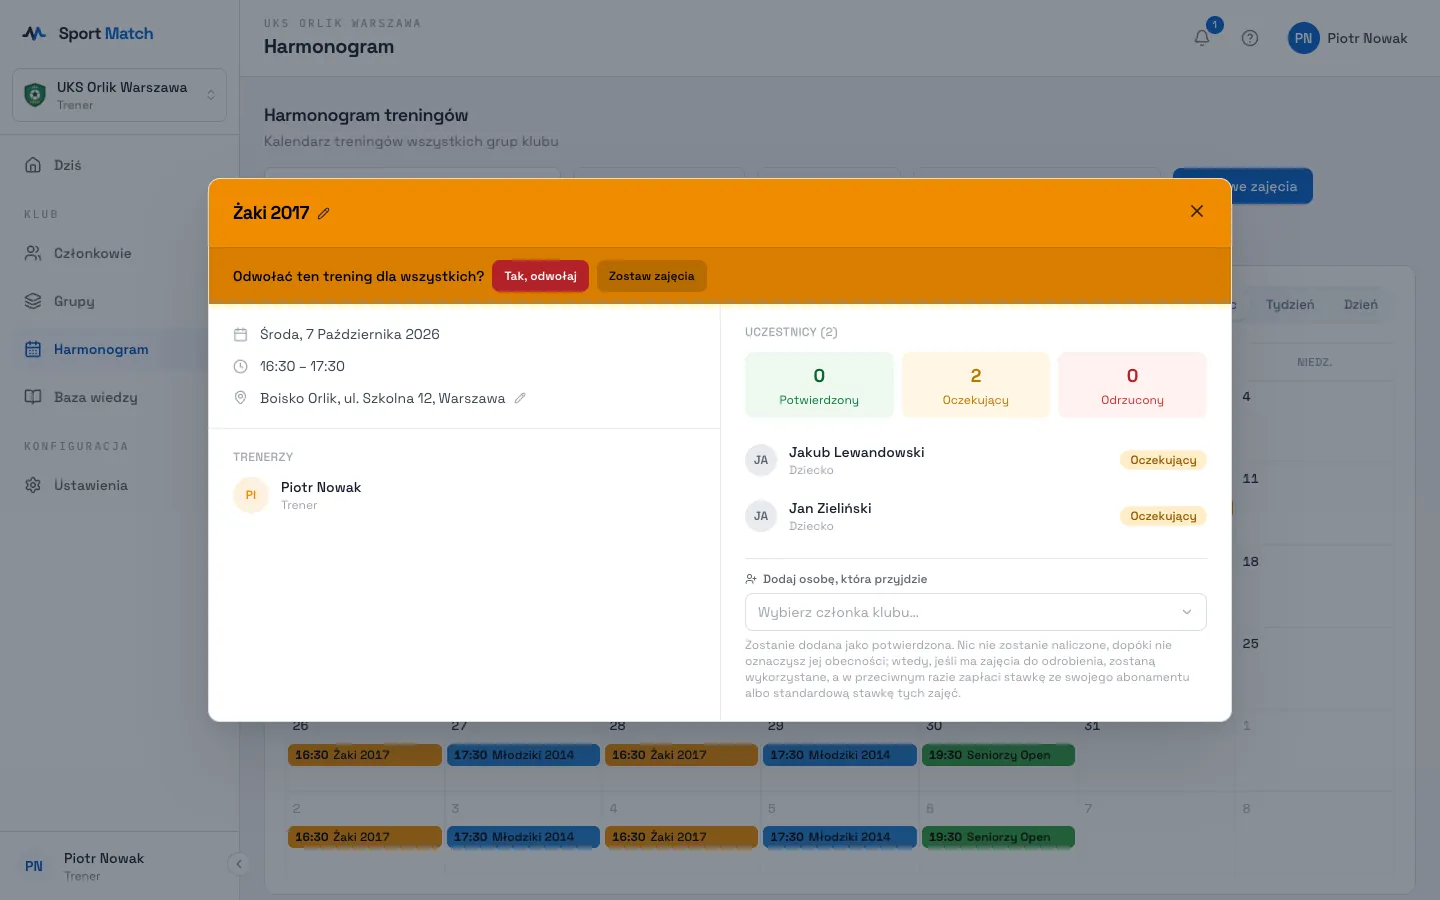Open Członkowie in the sidebar

[120, 253]
